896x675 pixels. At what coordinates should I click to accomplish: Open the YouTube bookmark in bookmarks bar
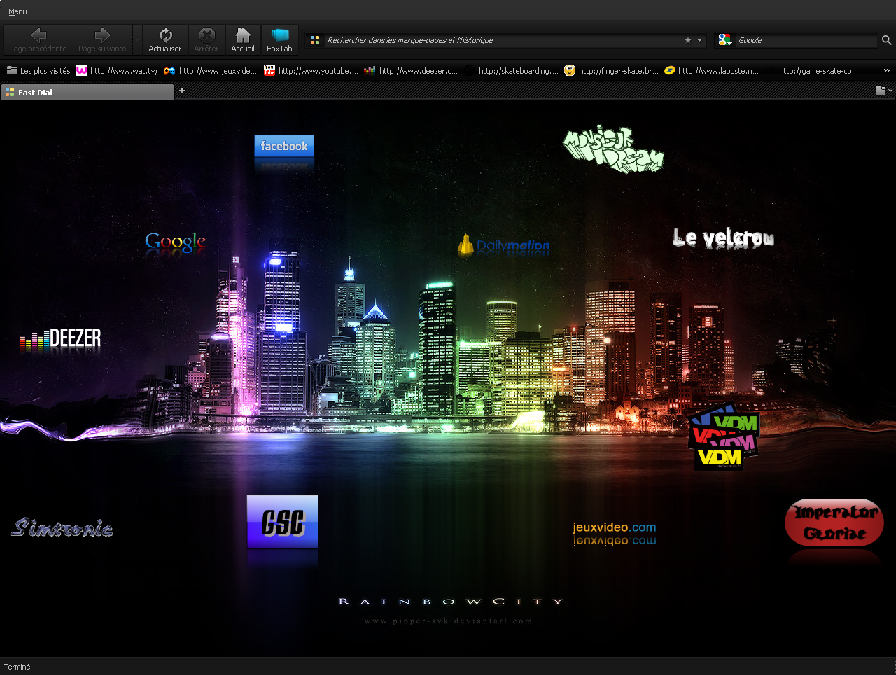point(311,70)
